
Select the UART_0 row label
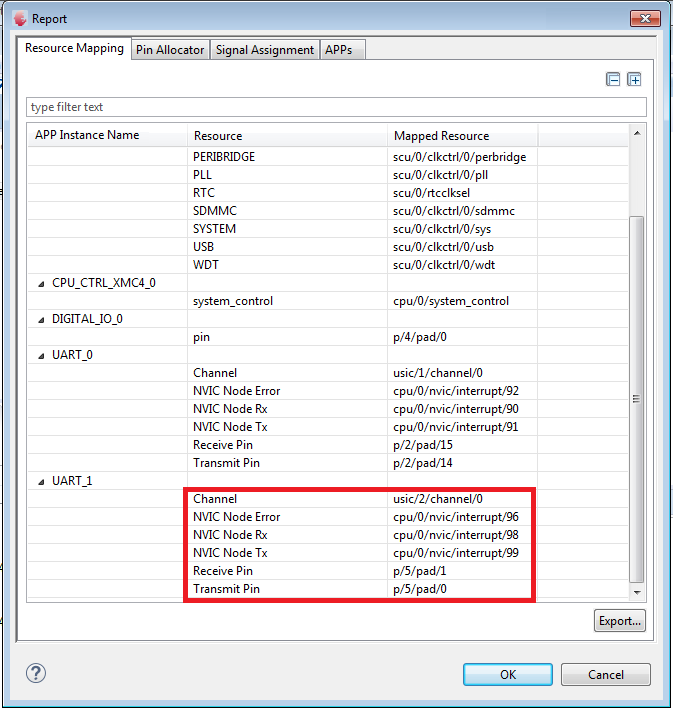click(72, 355)
